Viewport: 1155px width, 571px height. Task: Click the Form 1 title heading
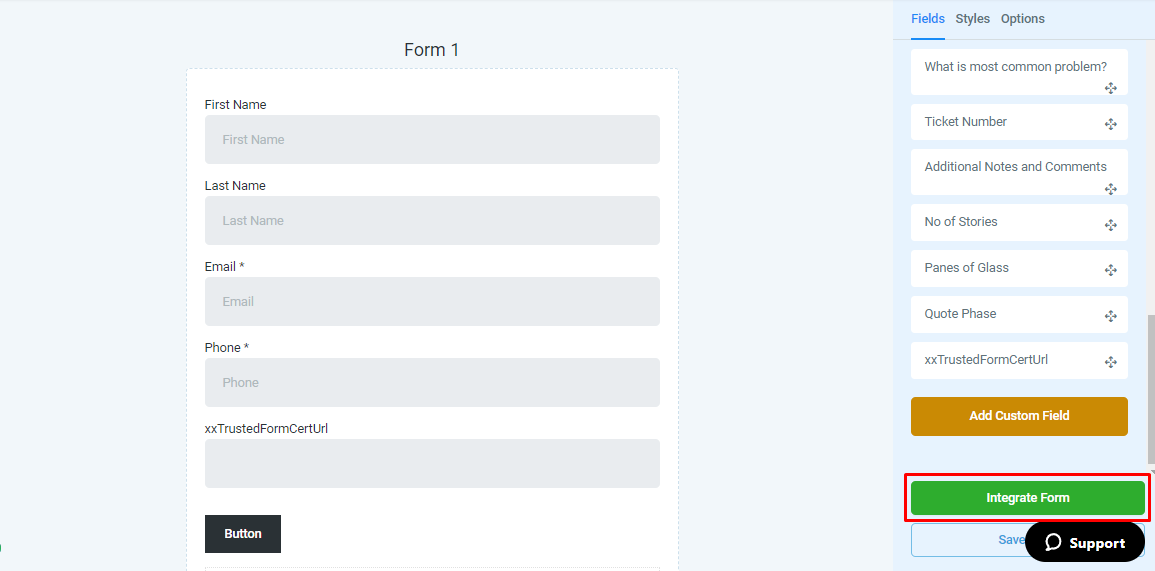click(432, 49)
